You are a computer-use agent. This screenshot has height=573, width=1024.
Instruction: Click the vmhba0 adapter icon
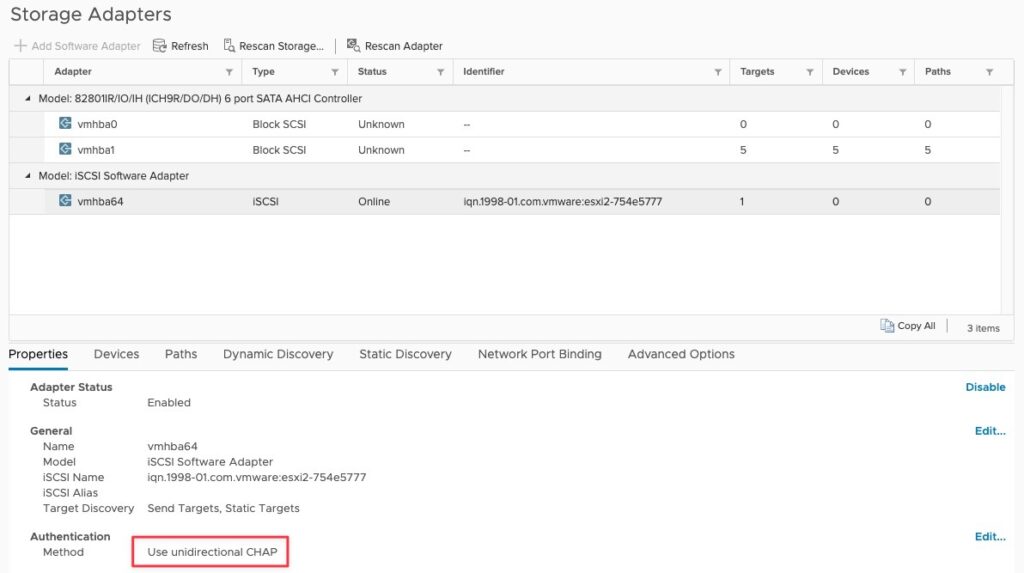tap(65, 123)
